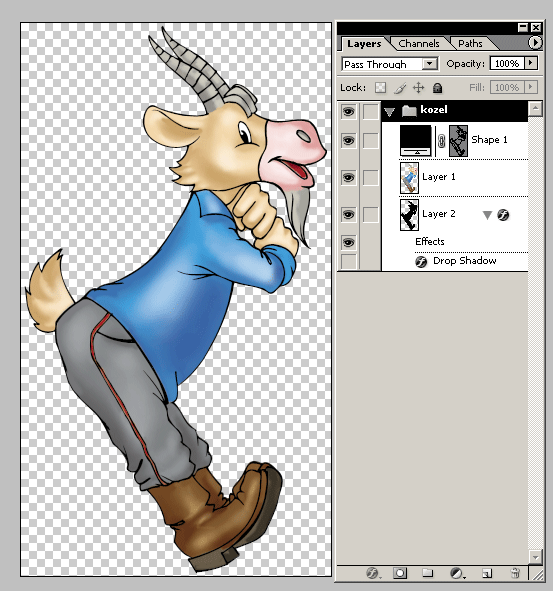Enable Lock transparent pixels
Screen dimensions: 553x591
(x=380, y=88)
